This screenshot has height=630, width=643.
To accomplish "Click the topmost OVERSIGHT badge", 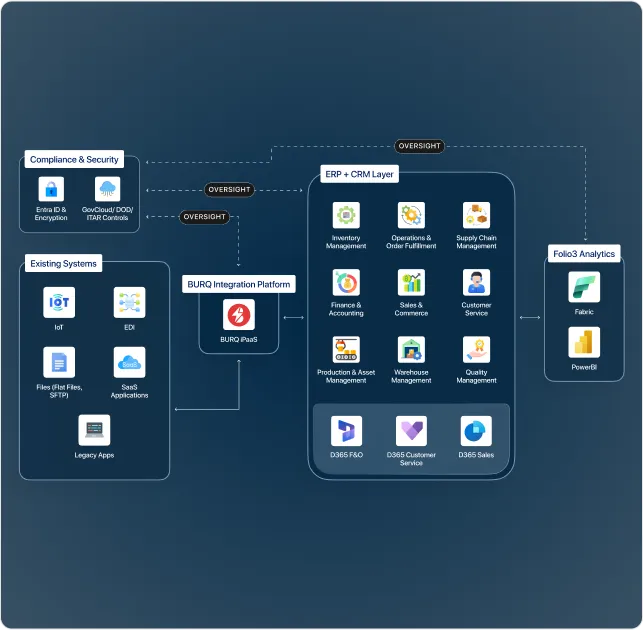I will tap(419, 146).
